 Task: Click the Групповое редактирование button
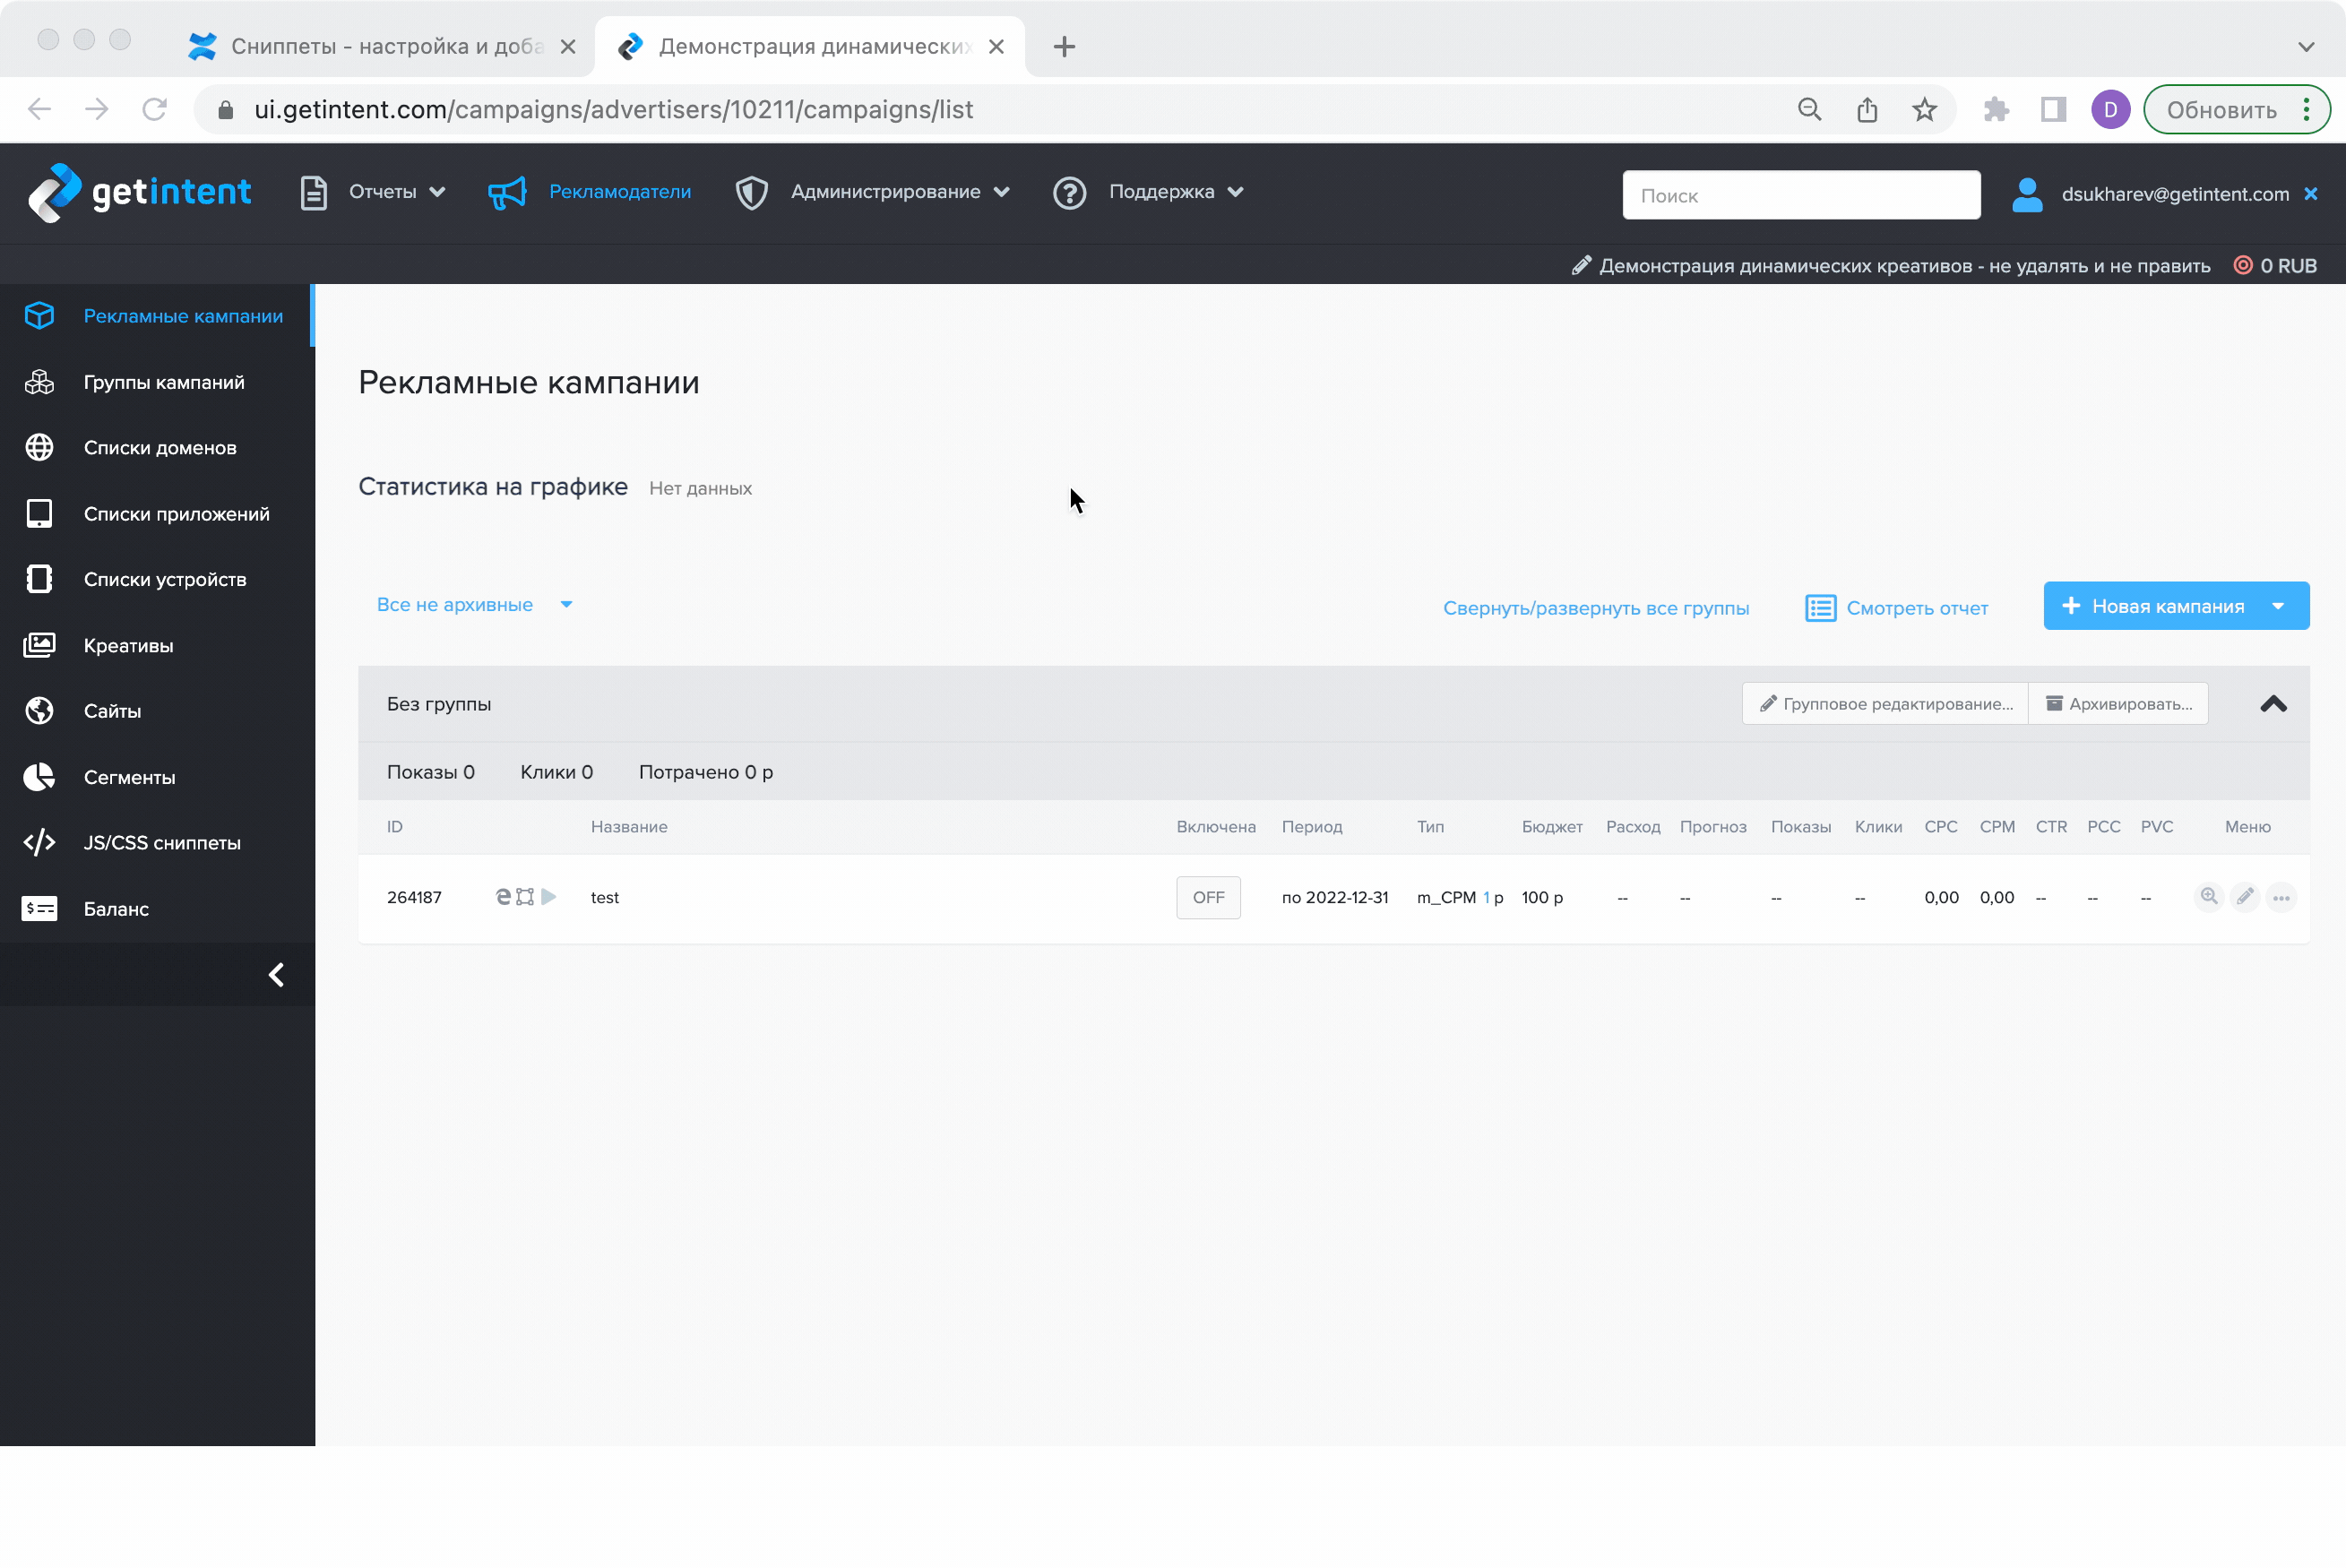coord(1885,704)
